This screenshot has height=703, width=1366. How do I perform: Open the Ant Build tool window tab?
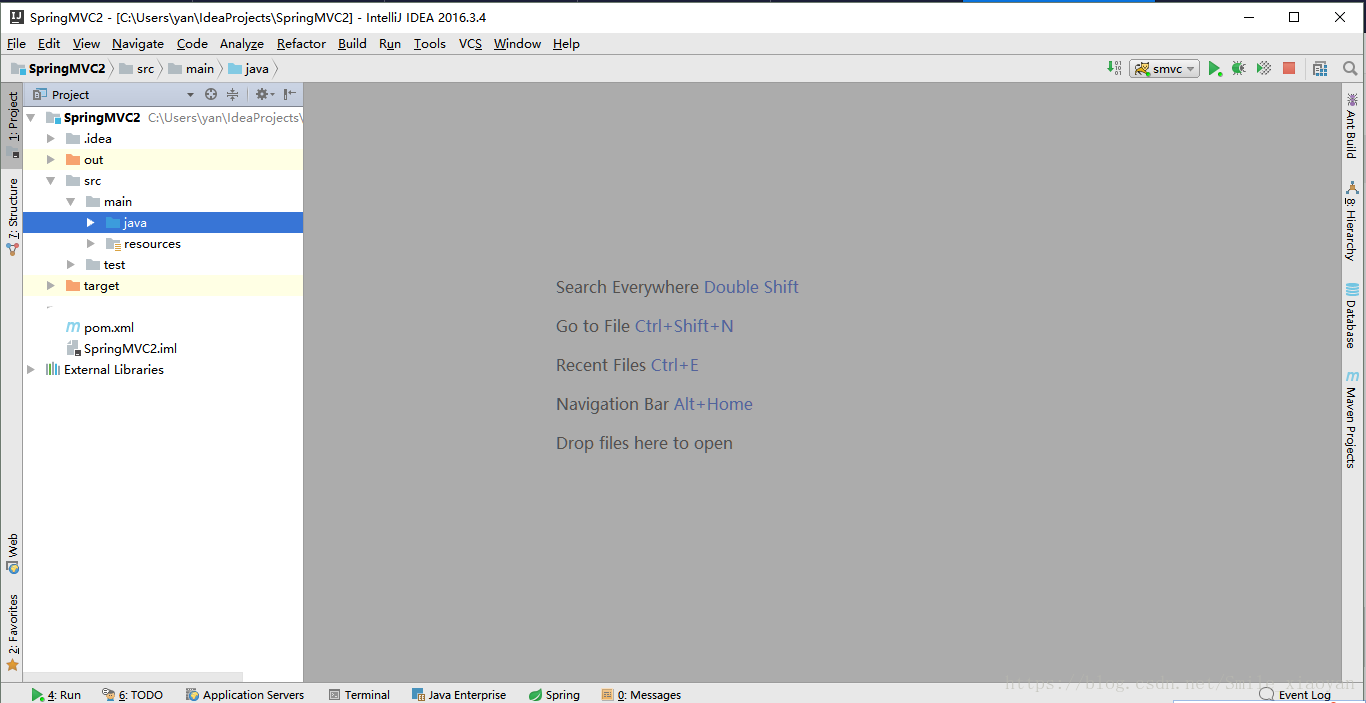click(1352, 125)
